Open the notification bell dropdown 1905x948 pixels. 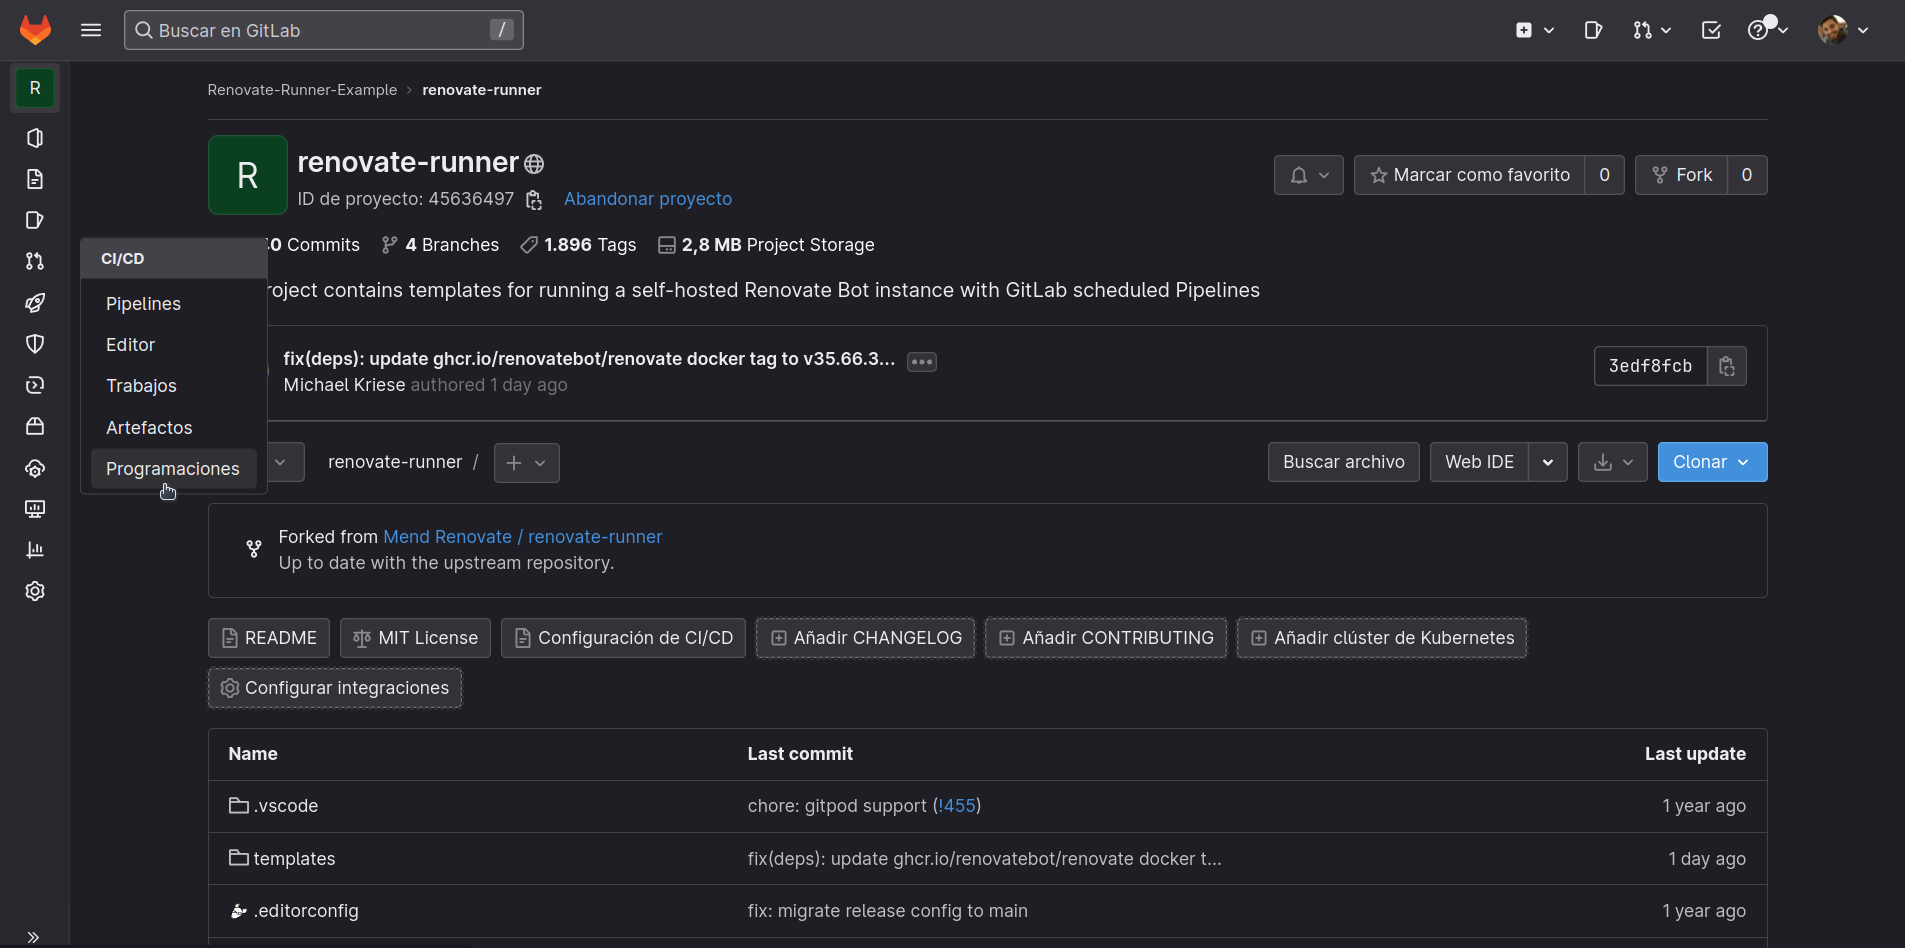click(1308, 175)
